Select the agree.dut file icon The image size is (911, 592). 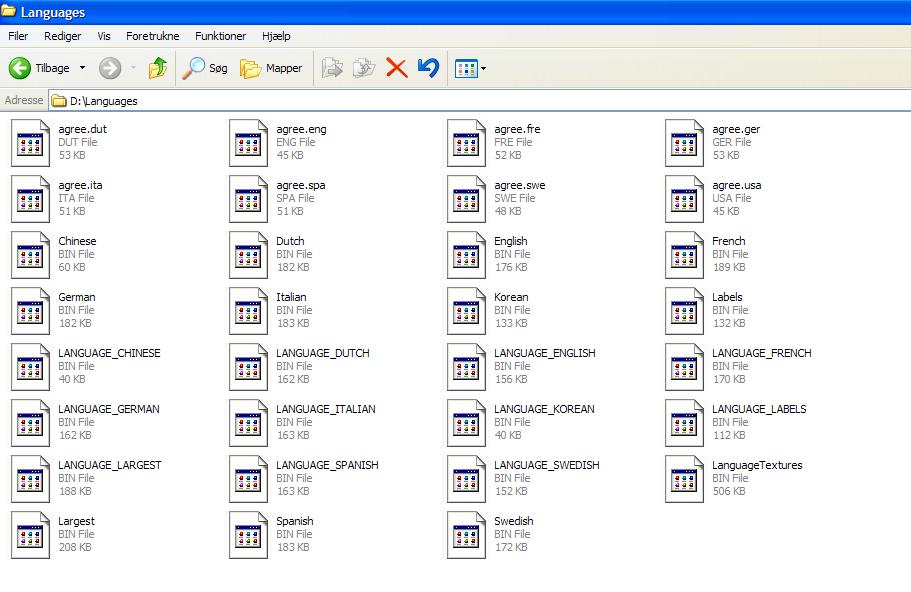pos(30,142)
